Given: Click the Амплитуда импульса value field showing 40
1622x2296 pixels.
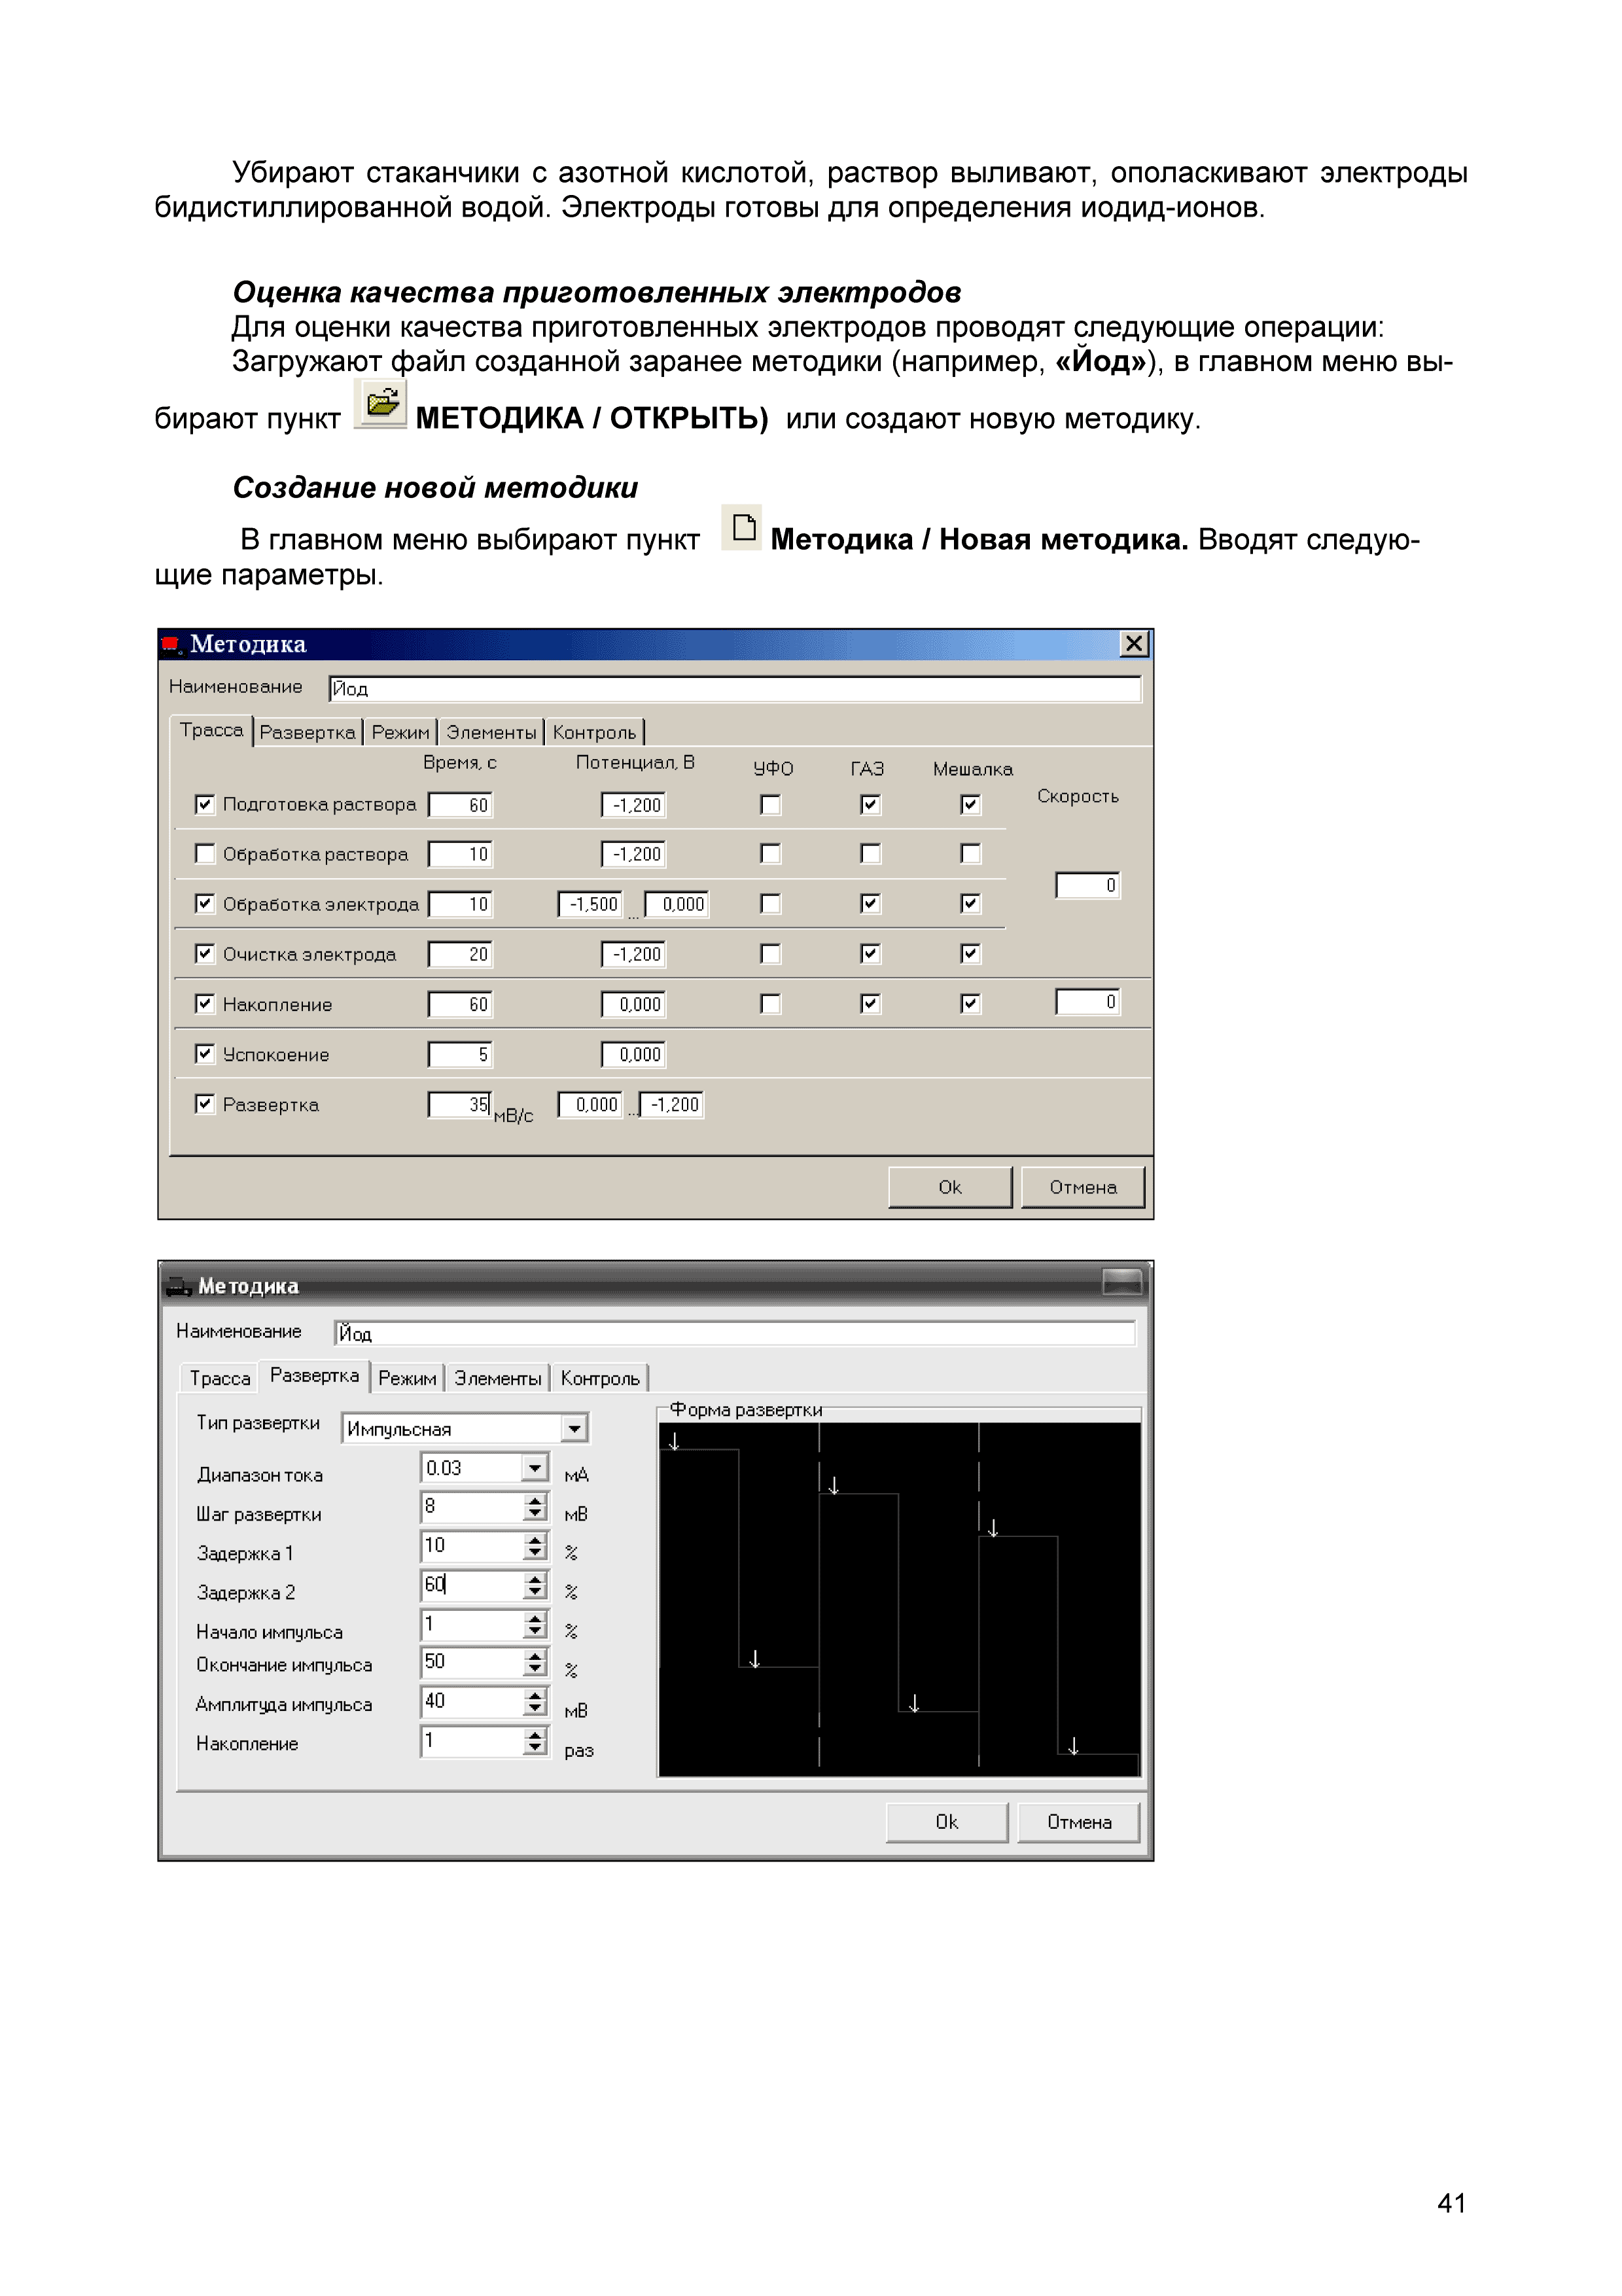Looking at the screenshot, I should (472, 1701).
